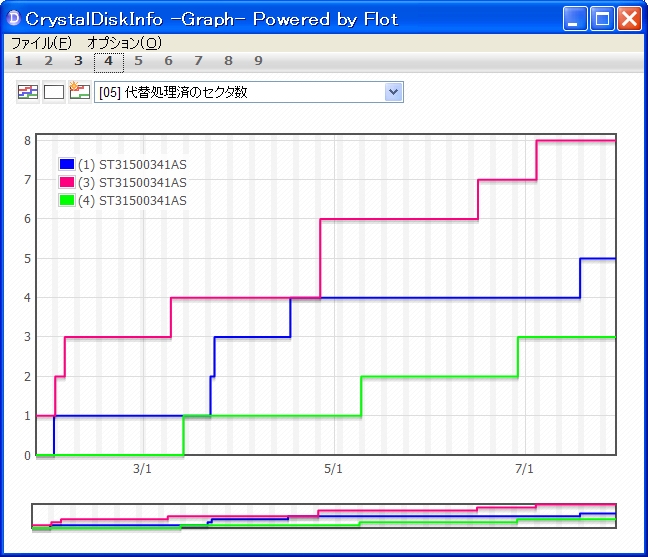Click the blue legend swatch for disk (1)
648x557 pixels.
coord(67,164)
